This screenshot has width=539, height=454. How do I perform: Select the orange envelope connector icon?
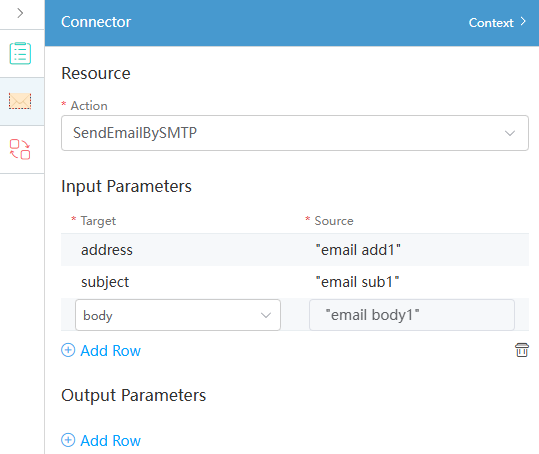20,101
